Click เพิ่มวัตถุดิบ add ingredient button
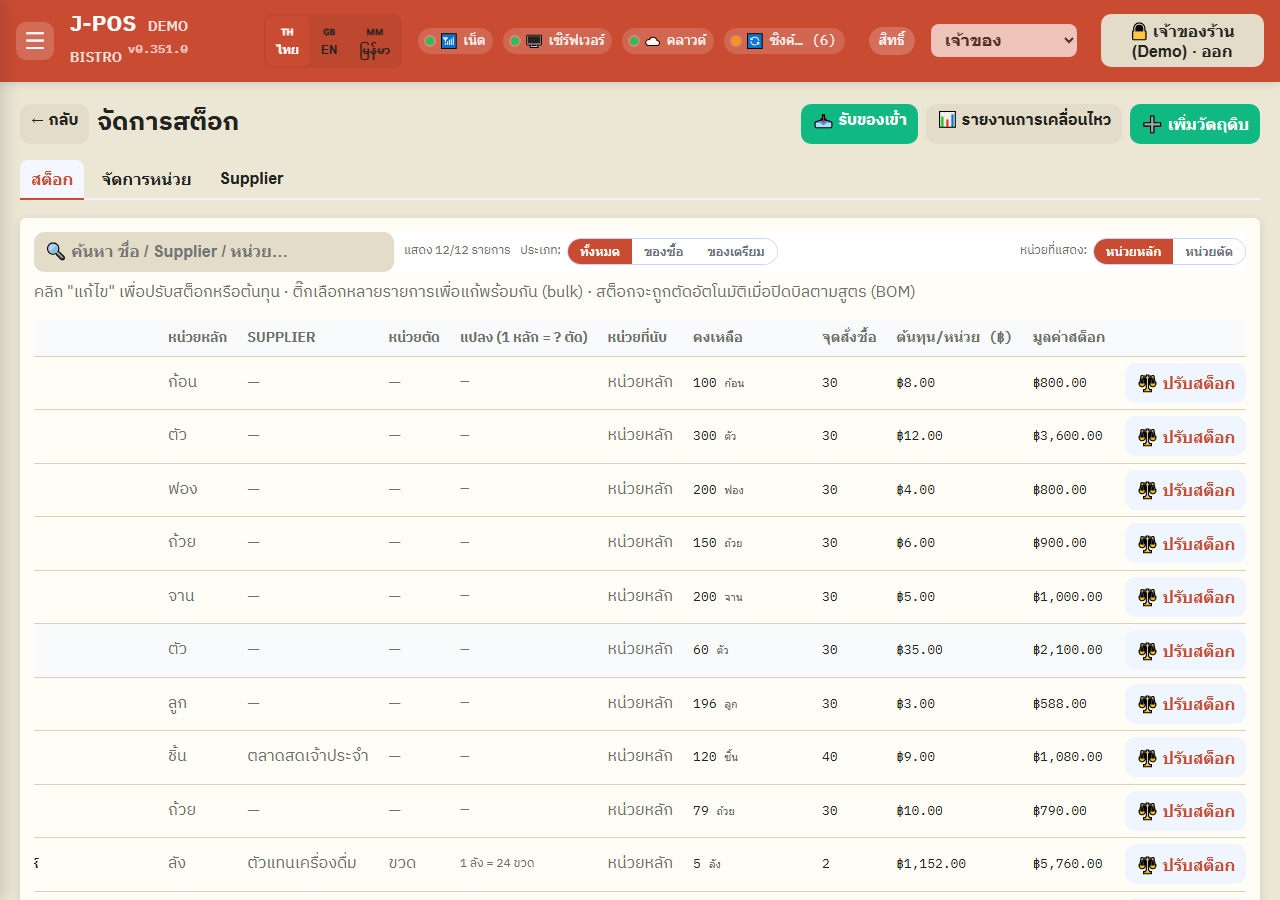This screenshot has width=1280, height=900. click(x=1195, y=124)
